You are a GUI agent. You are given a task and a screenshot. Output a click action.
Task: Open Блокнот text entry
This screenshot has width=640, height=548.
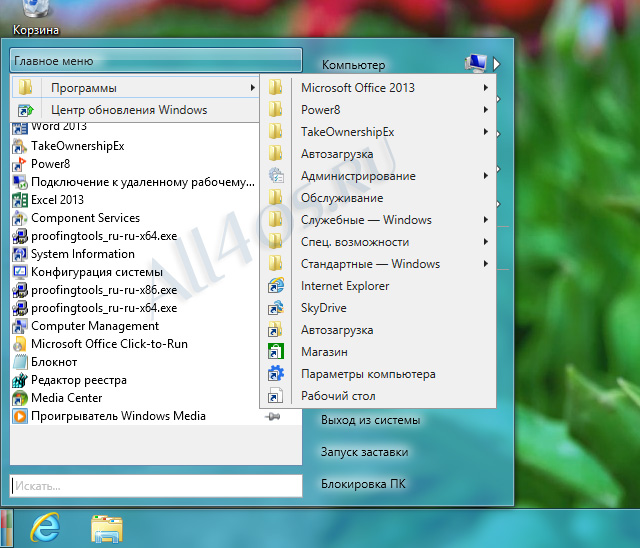54,362
